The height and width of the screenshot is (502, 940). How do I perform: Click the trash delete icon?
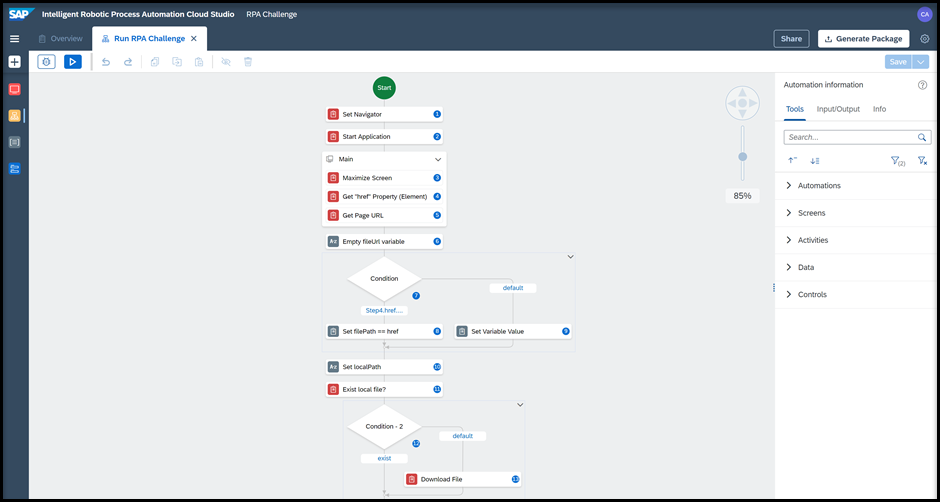click(x=248, y=62)
